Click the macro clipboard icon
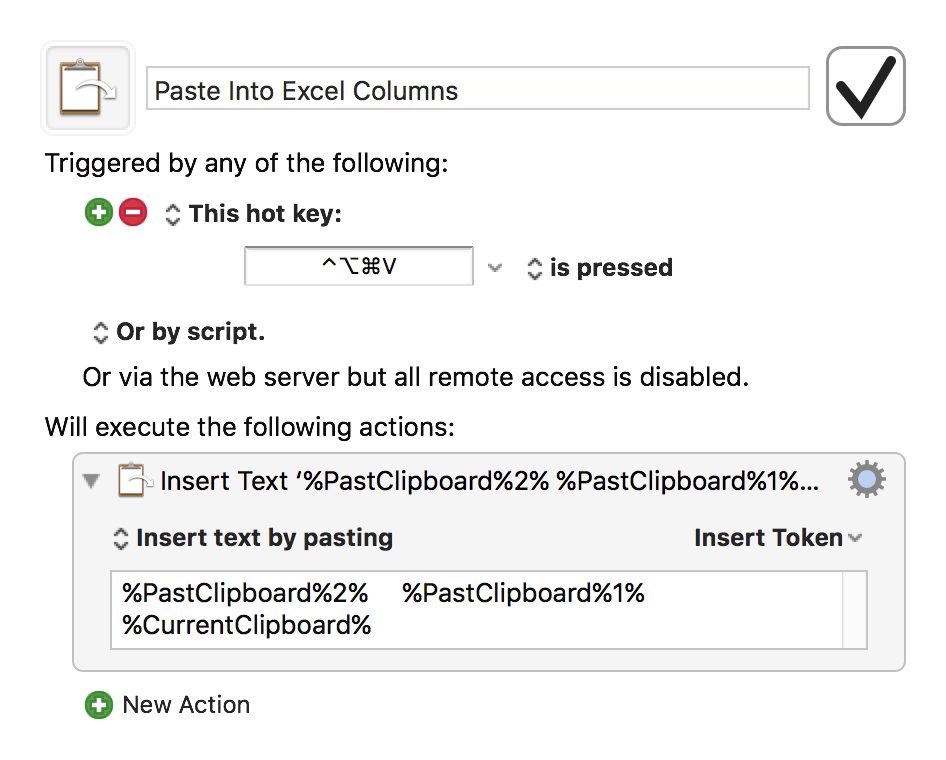This screenshot has height=760, width=946. 88,88
